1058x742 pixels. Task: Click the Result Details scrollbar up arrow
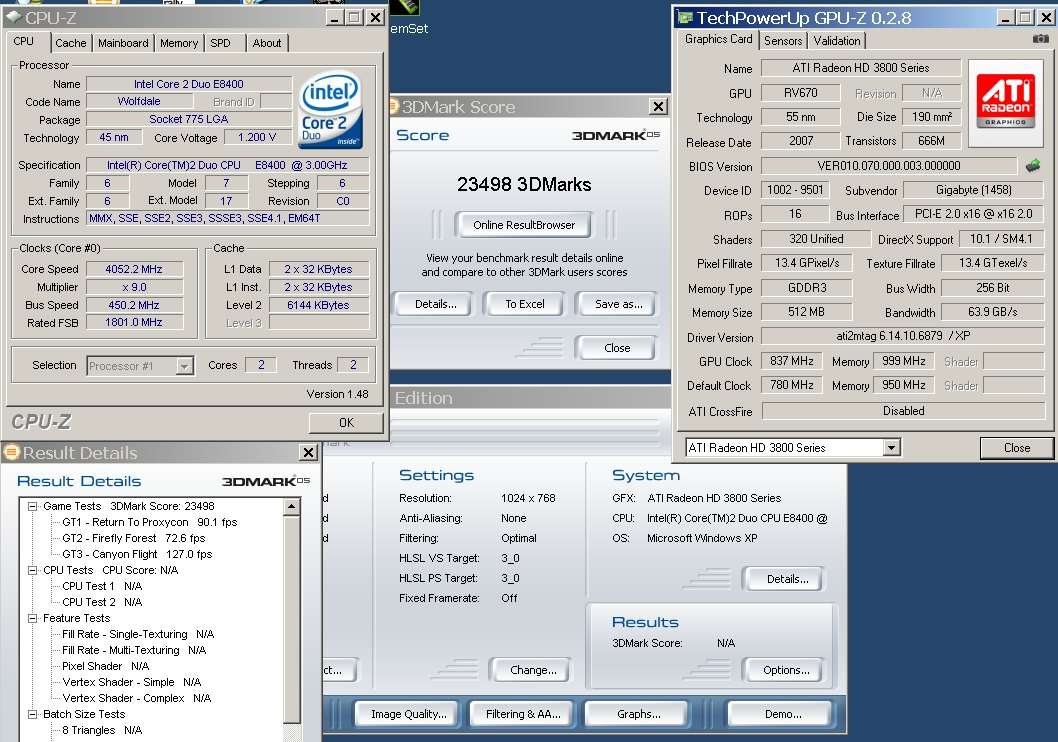tap(291, 507)
